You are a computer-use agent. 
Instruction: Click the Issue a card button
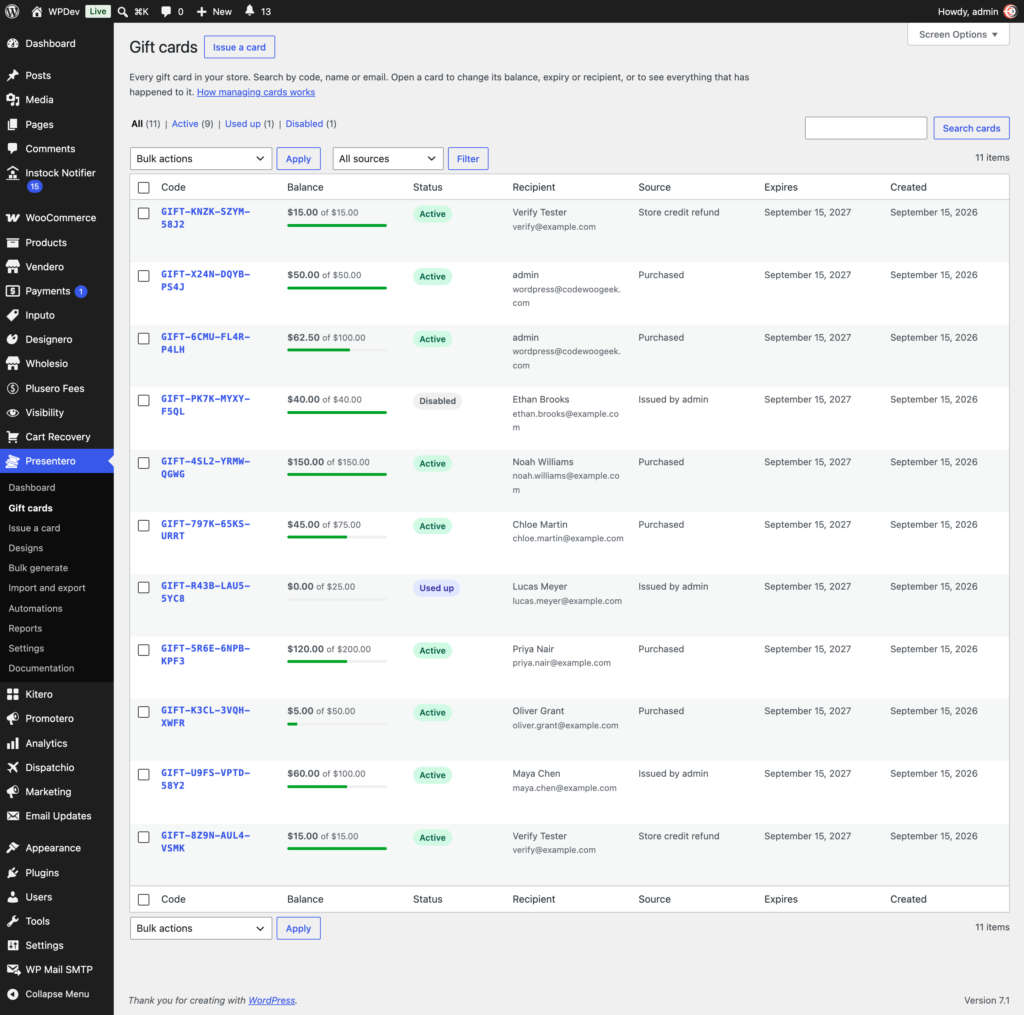click(x=239, y=47)
